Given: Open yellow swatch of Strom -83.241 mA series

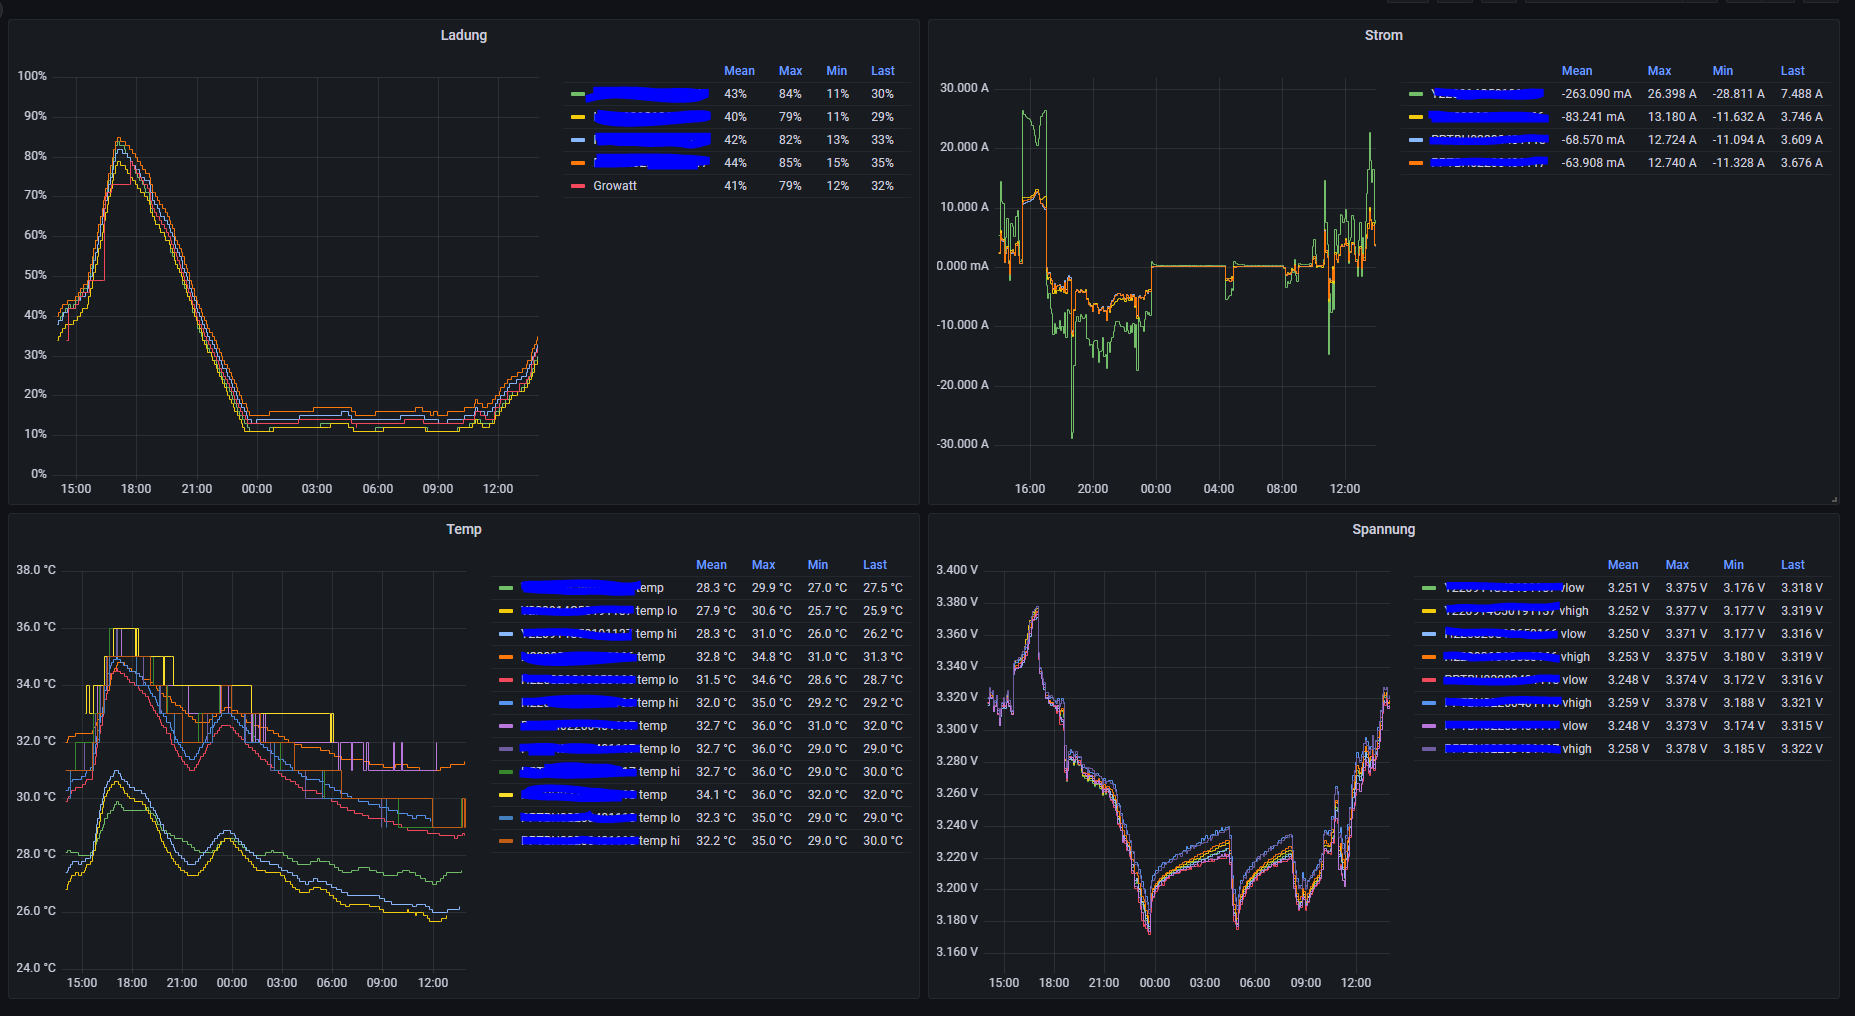Looking at the screenshot, I should (1415, 117).
